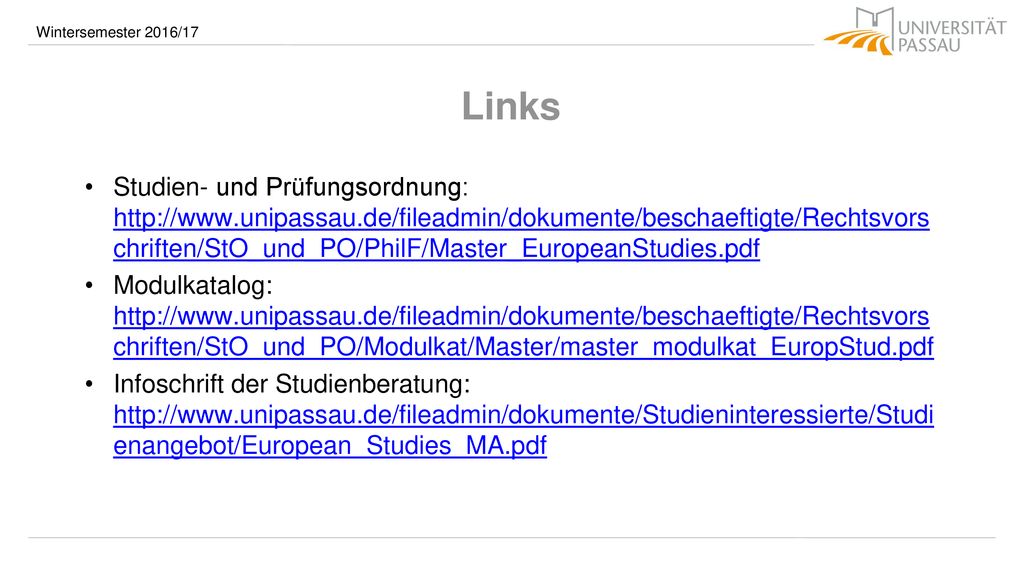Click the book outline atop the university logo
The height and width of the screenshot is (576, 1024).
pos(874,18)
